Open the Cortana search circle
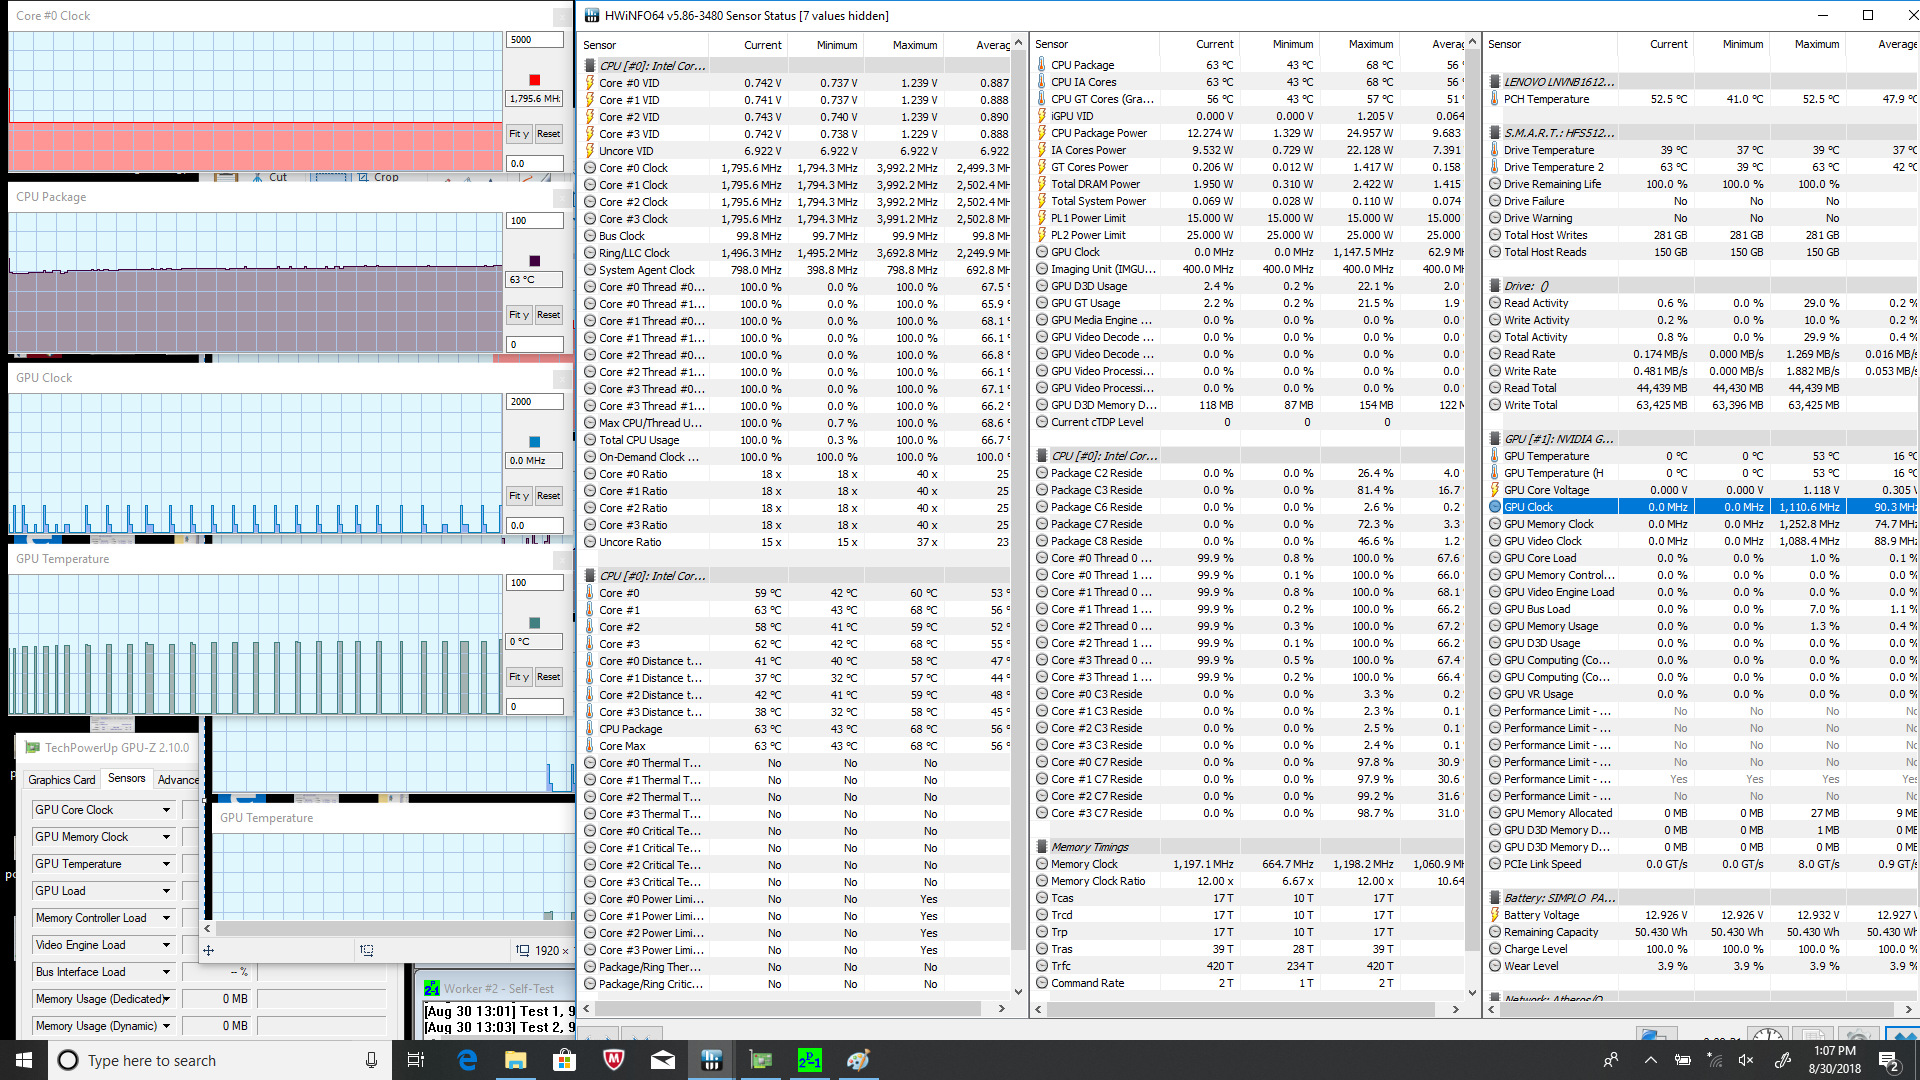Image resolution: width=1920 pixels, height=1080 pixels. (x=68, y=1060)
